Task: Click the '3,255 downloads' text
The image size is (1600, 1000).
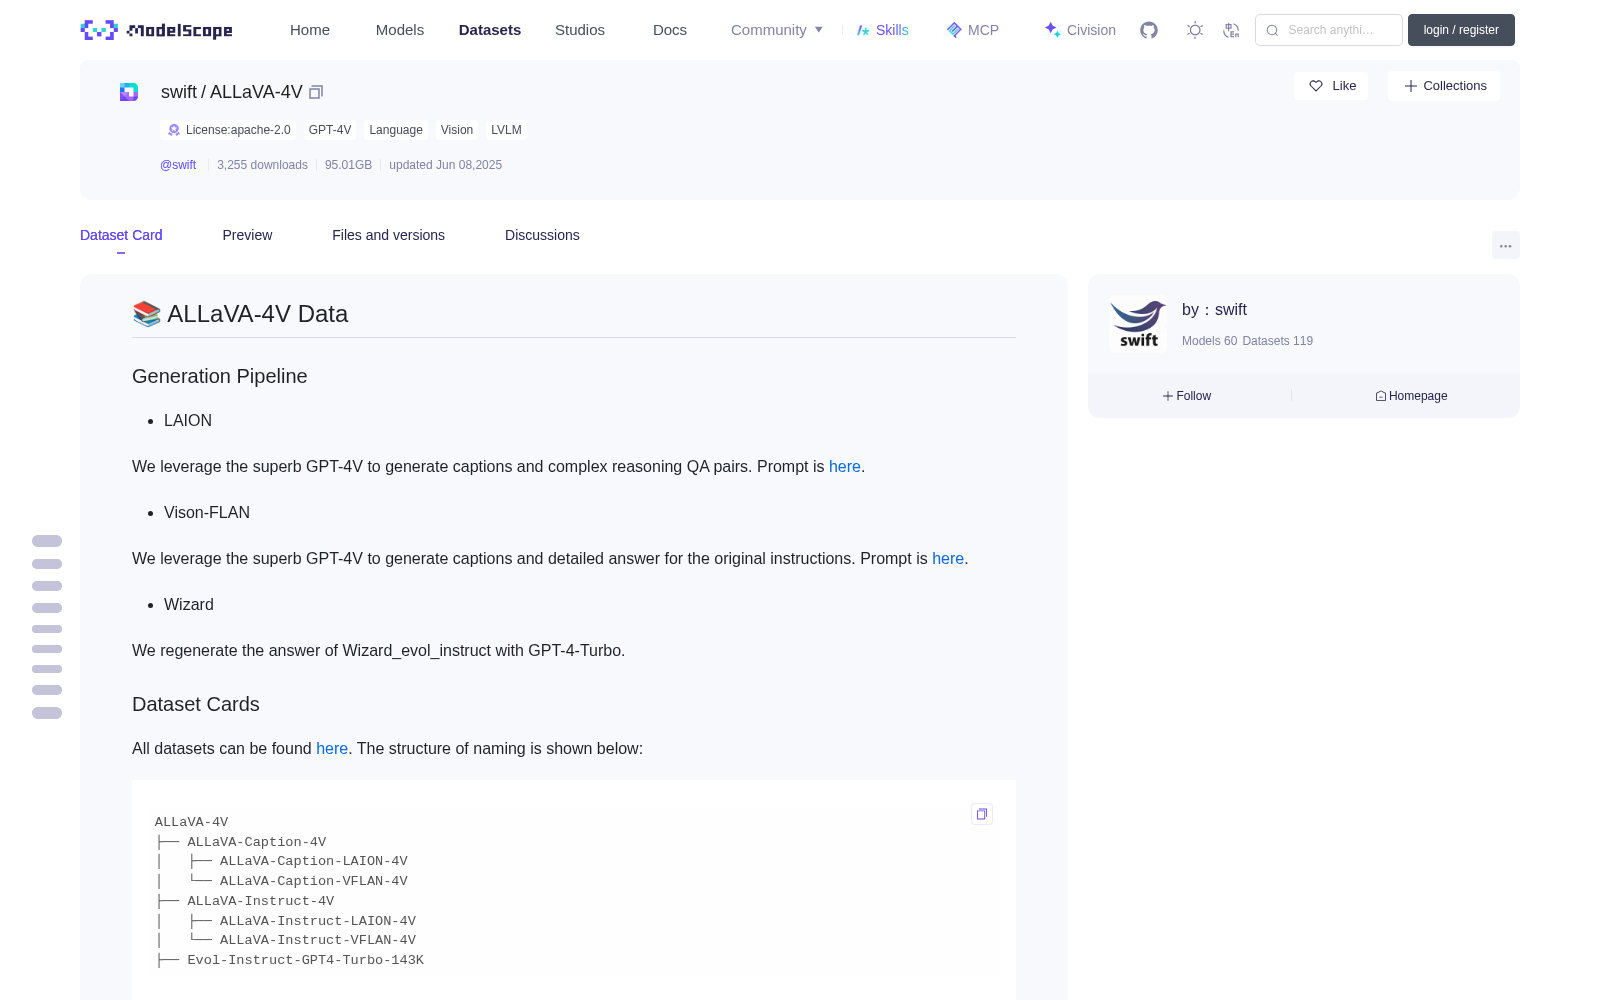Action: pos(262,165)
